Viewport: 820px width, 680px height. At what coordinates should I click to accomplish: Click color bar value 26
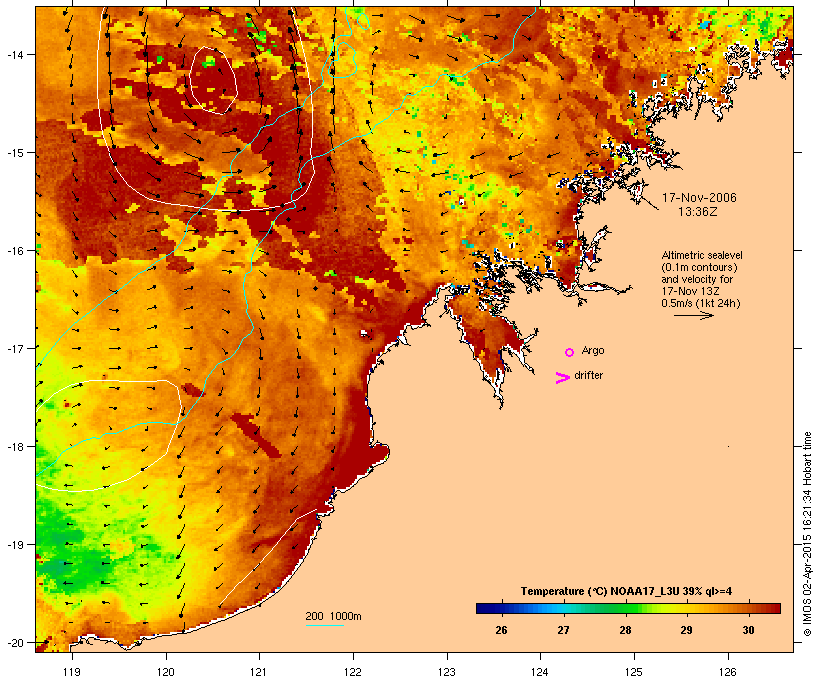[x=501, y=630]
